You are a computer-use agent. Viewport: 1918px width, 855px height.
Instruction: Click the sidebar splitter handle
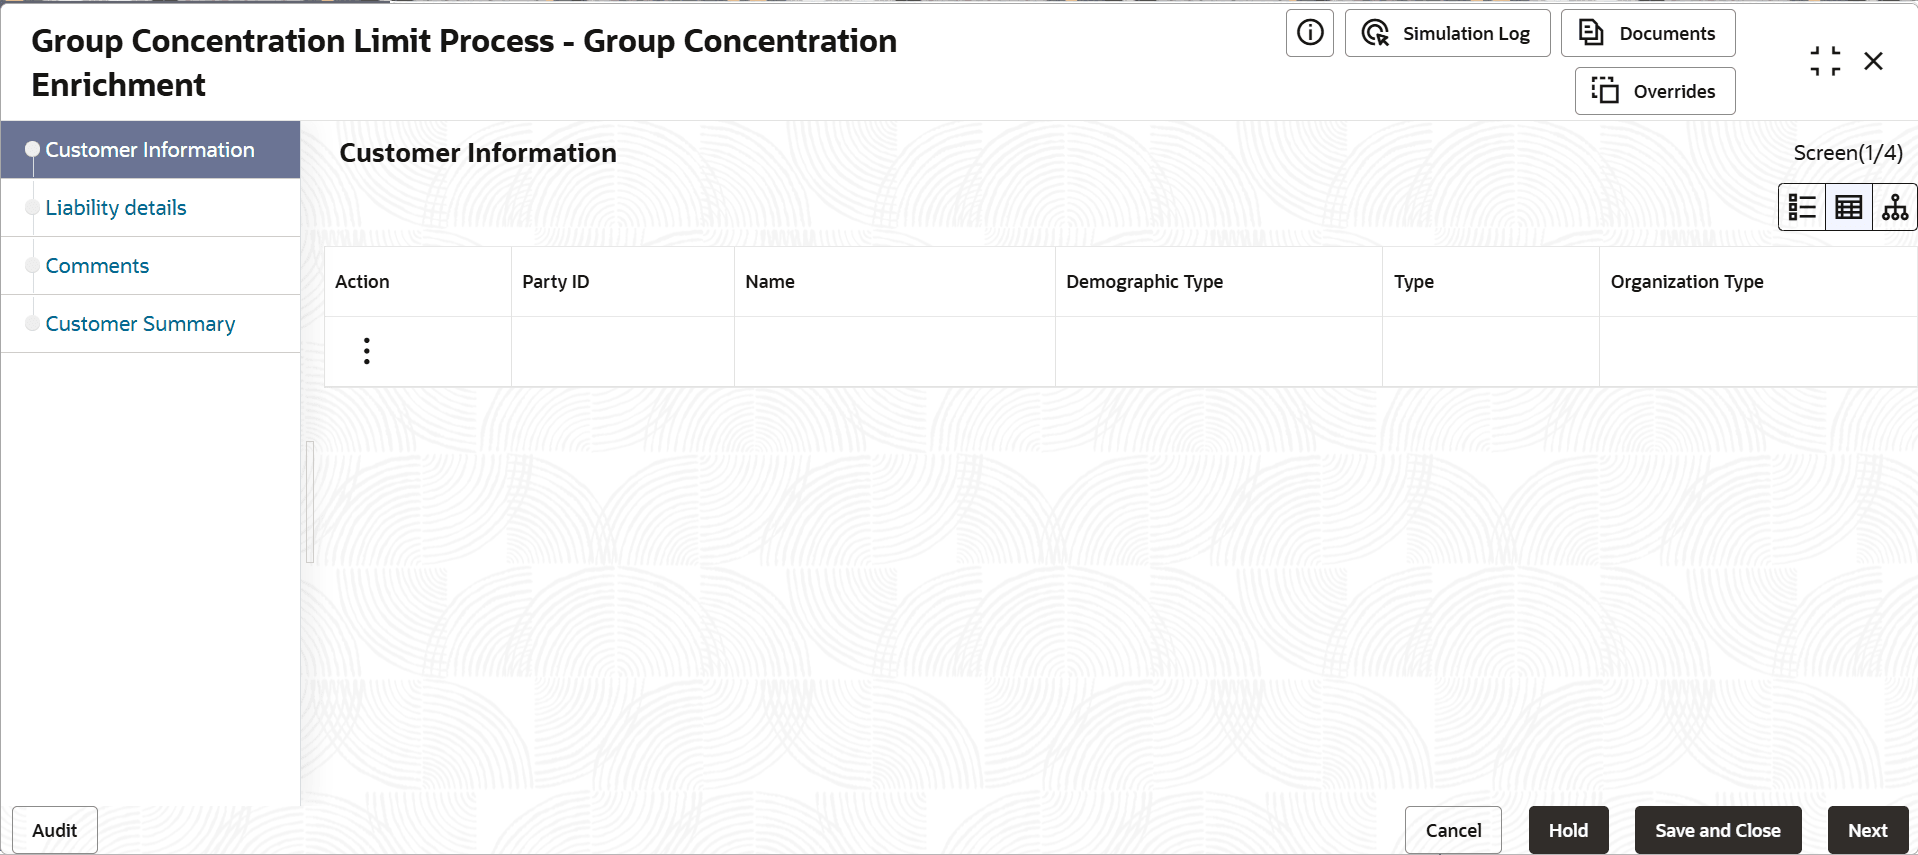(310, 502)
